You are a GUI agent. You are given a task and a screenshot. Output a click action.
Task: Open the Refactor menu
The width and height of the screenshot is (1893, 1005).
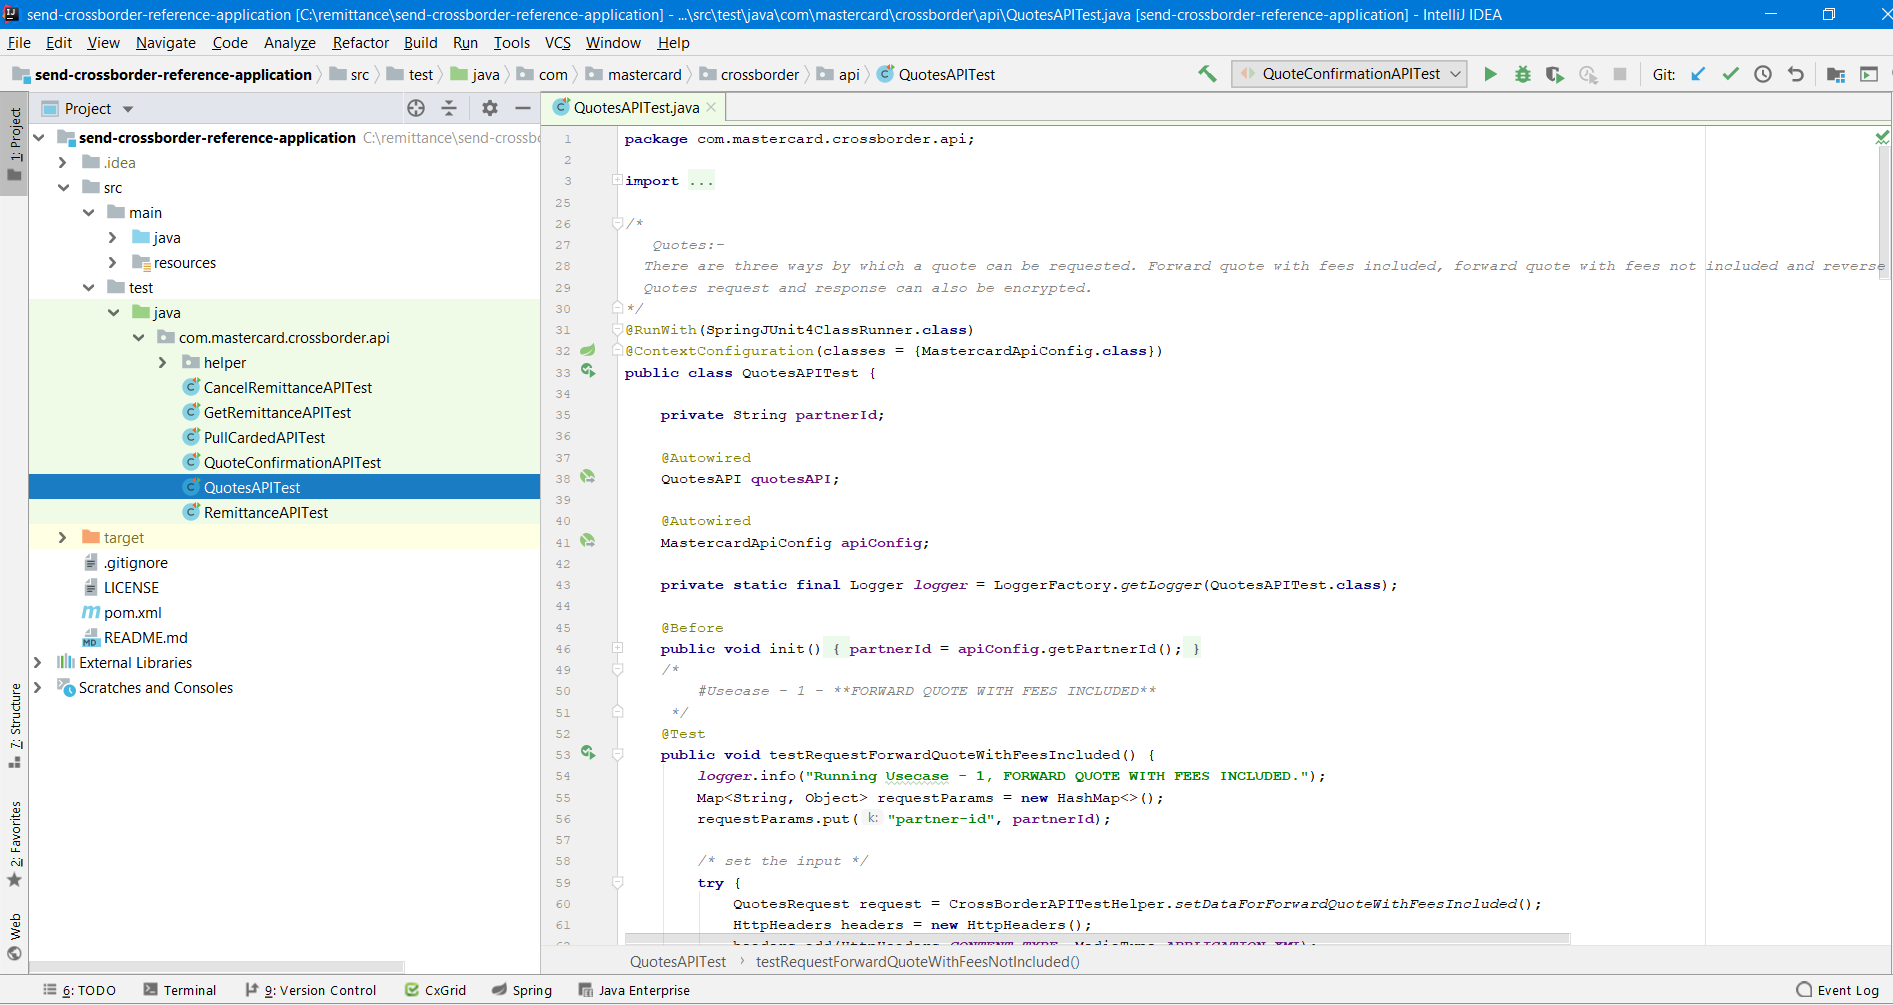coord(360,43)
